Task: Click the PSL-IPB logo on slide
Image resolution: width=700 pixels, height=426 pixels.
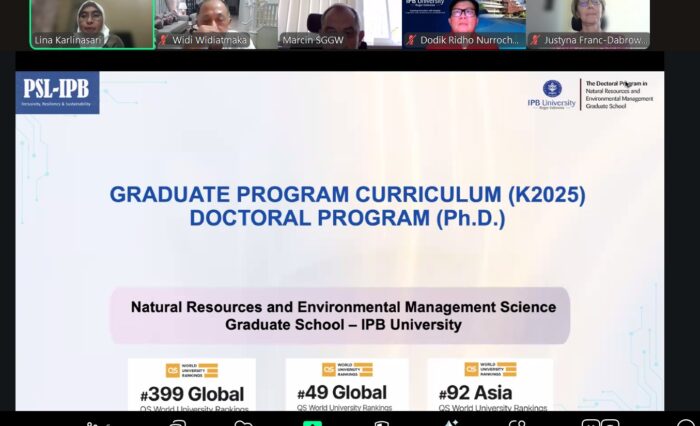Action: coord(57,92)
